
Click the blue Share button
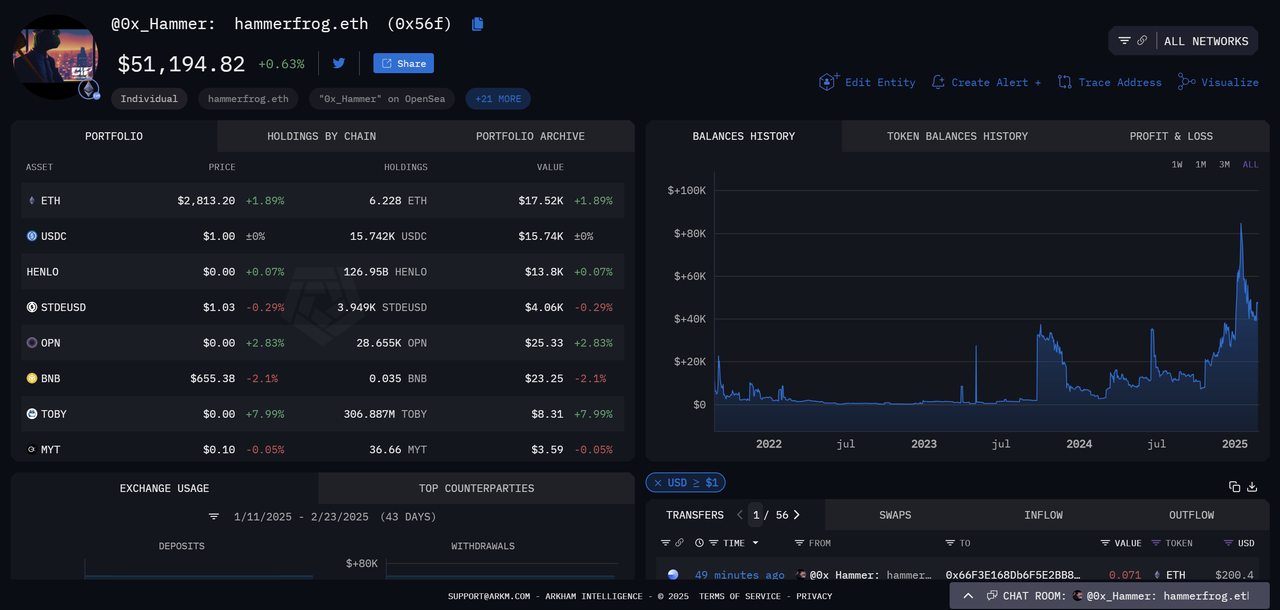403,63
